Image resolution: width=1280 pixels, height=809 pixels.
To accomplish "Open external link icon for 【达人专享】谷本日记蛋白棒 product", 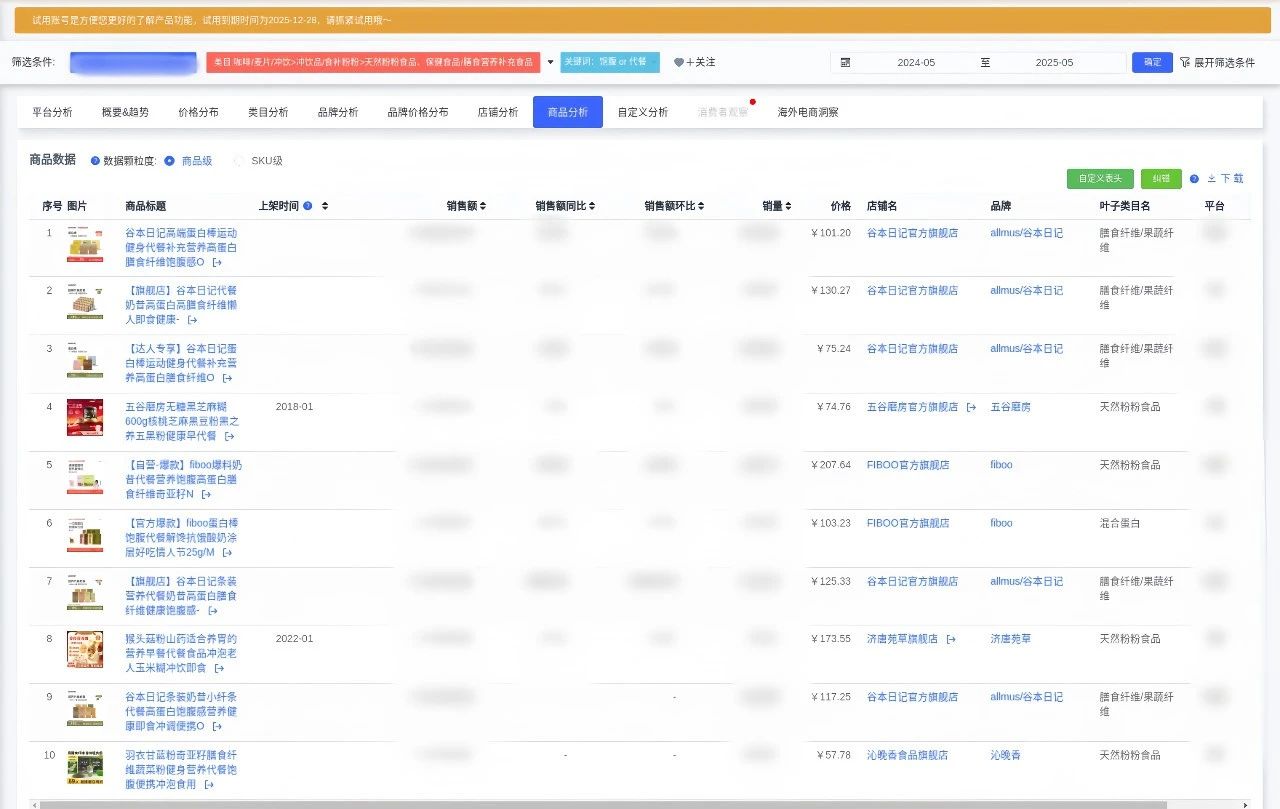I will (227, 378).
